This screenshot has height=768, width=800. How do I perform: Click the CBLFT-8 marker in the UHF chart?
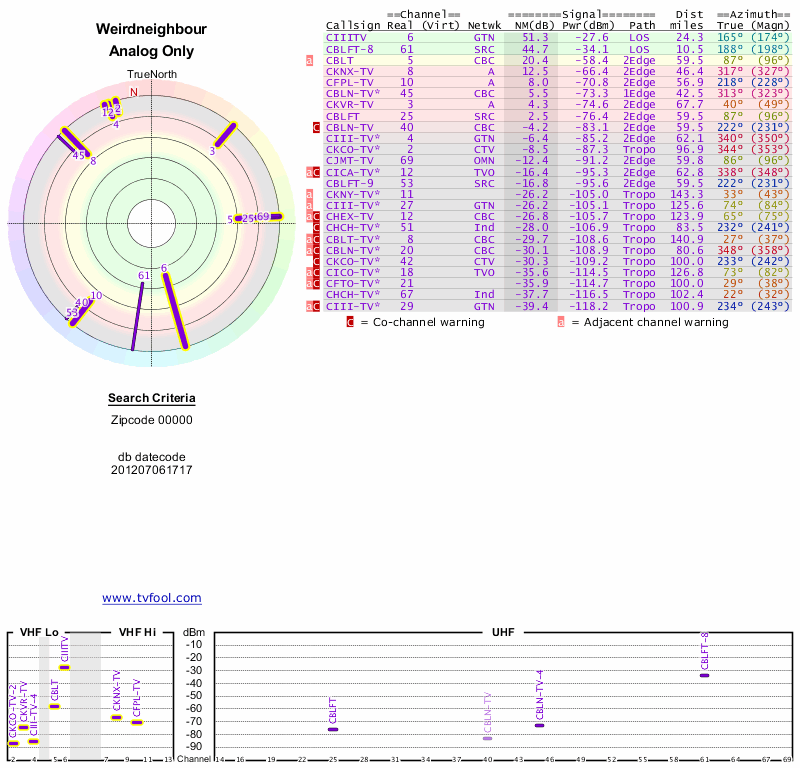(x=705, y=676)
